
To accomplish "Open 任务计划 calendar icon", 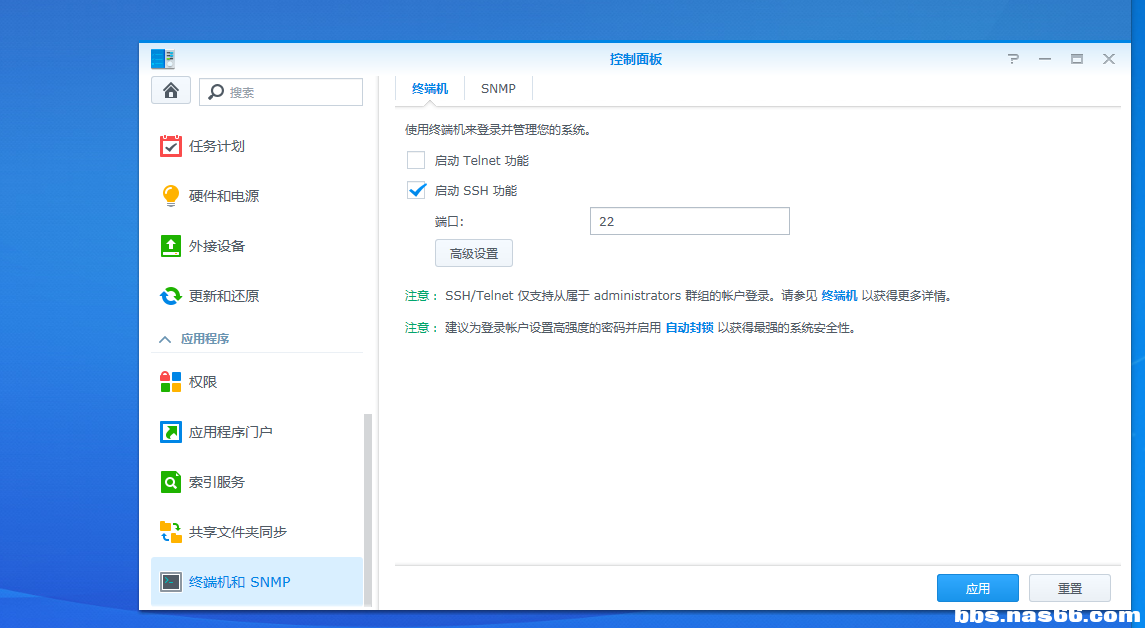I will pyautogui.click(x=171, y=146).
